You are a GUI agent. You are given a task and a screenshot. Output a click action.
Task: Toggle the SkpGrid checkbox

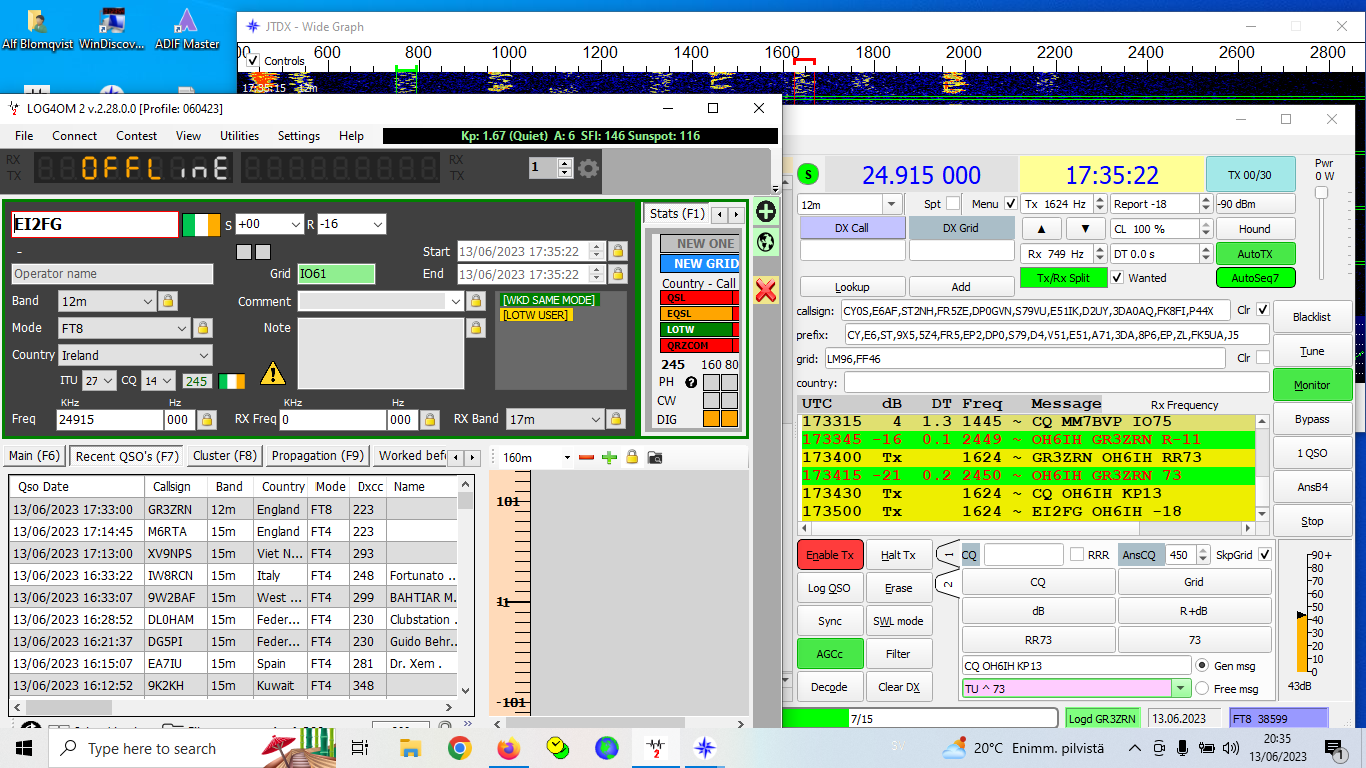pyautogui.click(x=1264, y=555)
